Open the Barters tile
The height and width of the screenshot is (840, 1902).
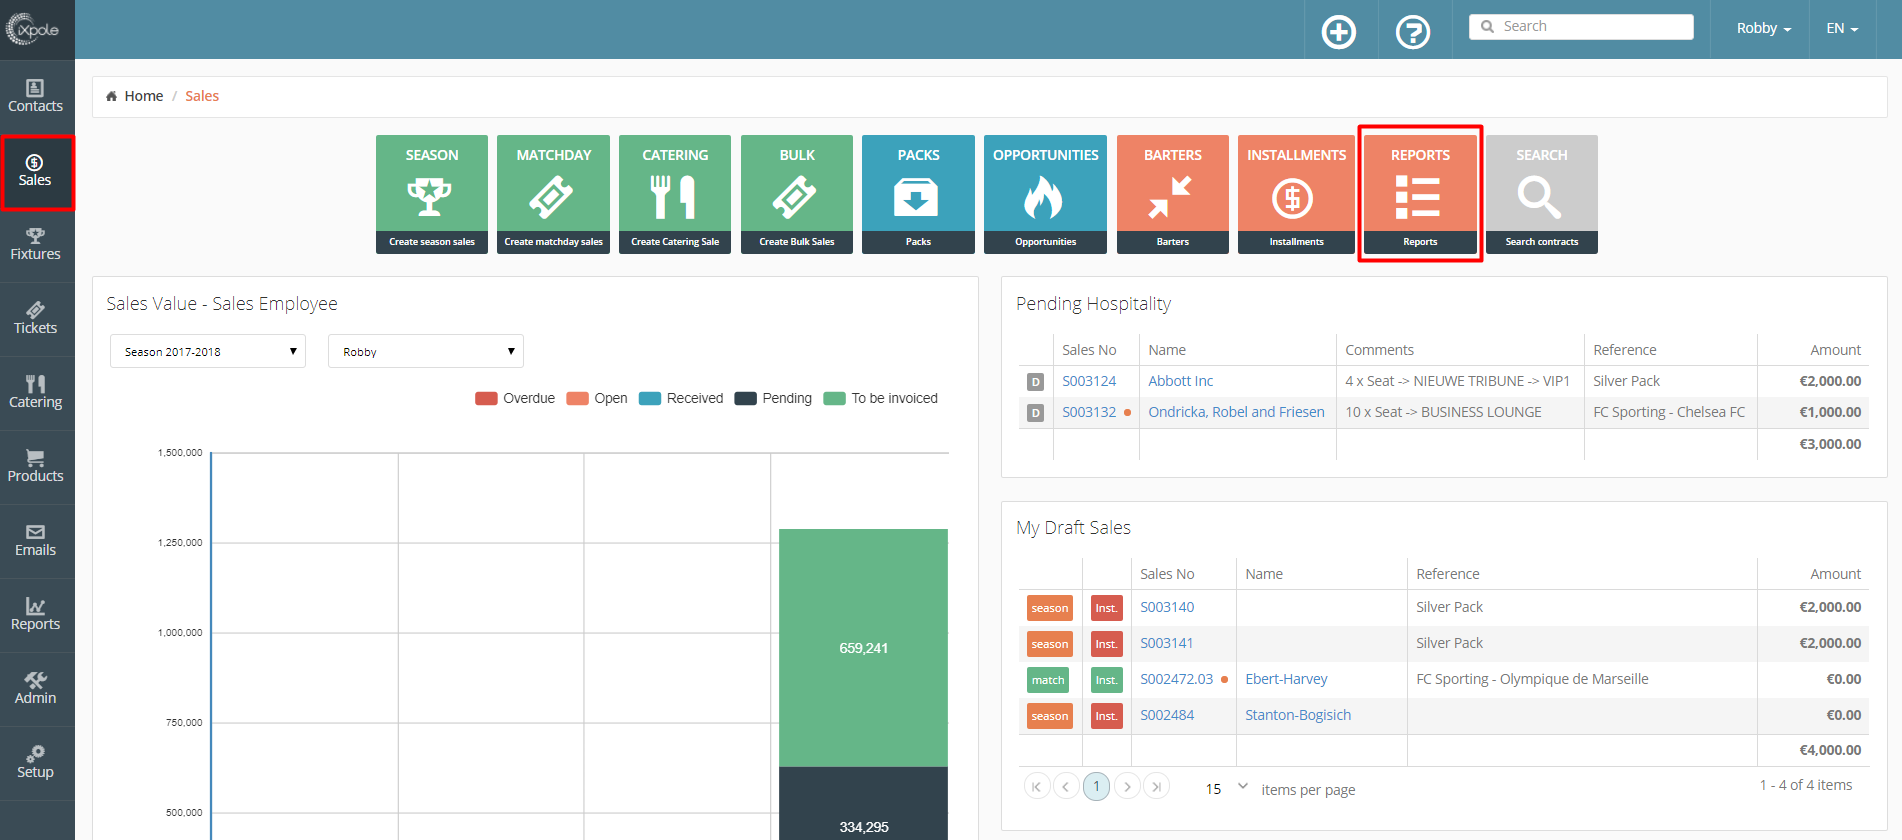tap(1173, 194)
